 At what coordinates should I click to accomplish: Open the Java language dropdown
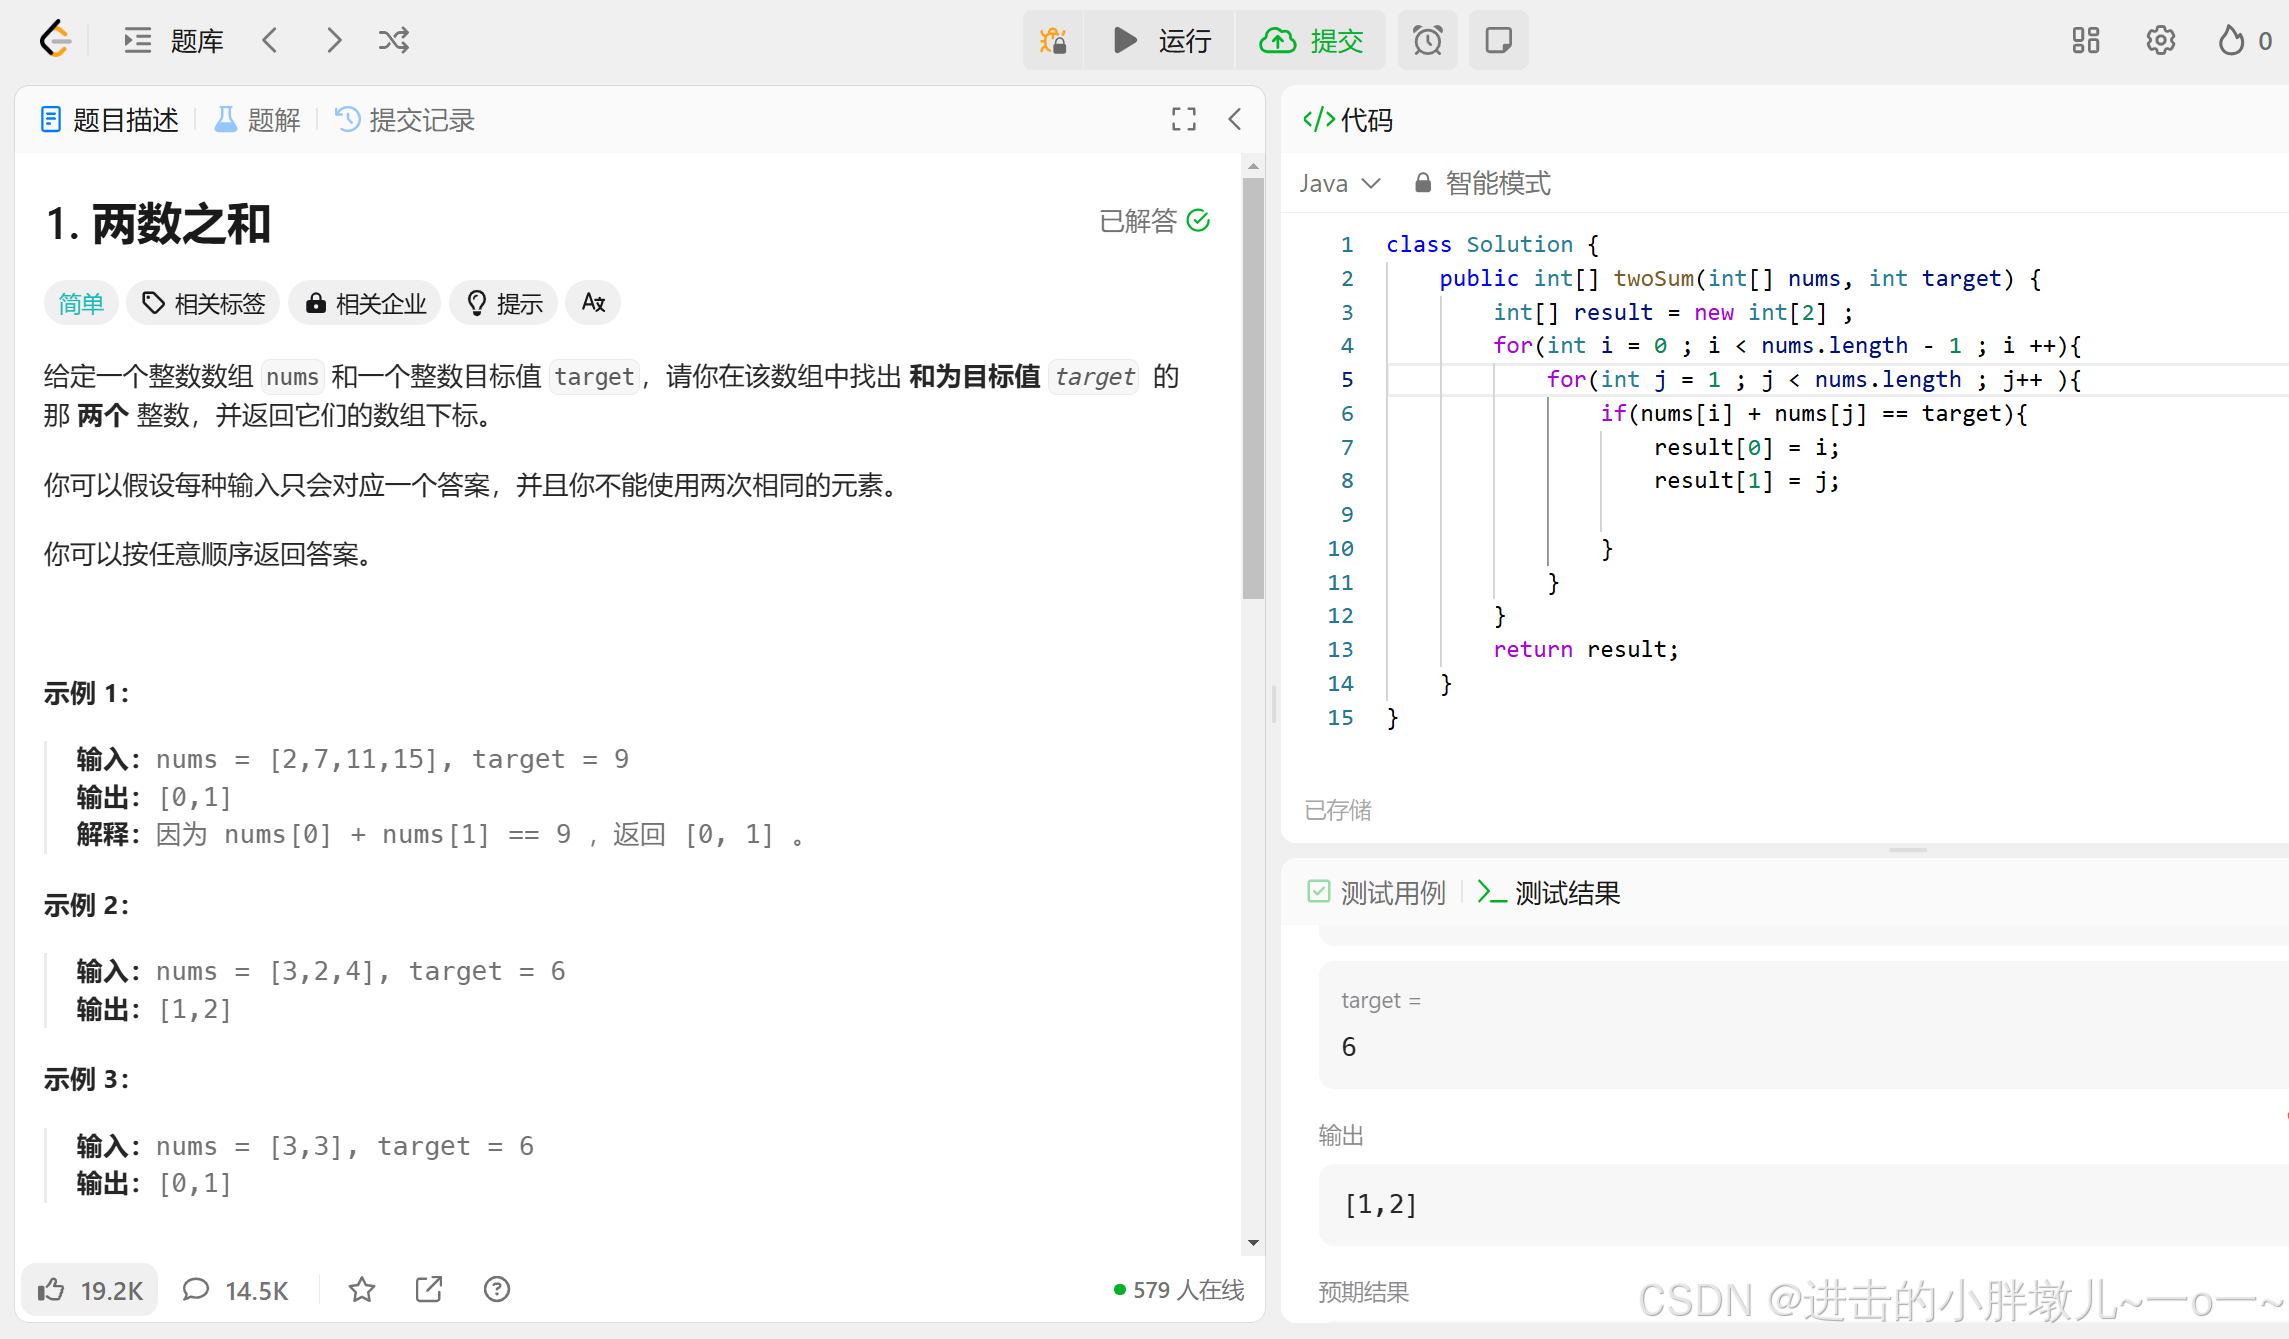tap(1339, 183)
